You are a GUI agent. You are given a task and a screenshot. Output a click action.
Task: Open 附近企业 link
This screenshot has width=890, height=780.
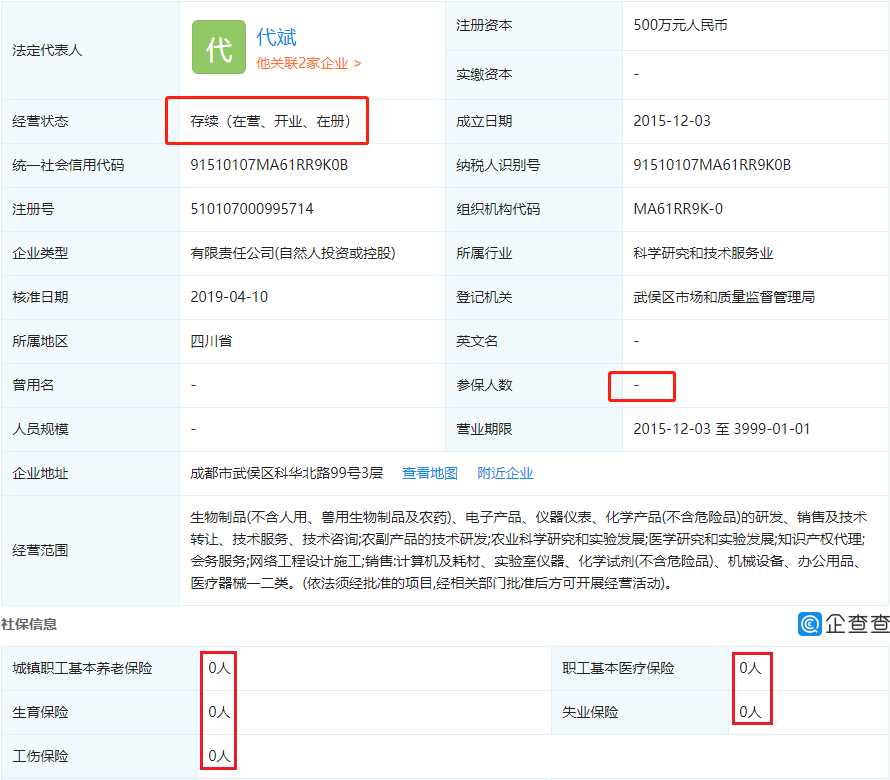pyautogui.click(x=505, y=473)
